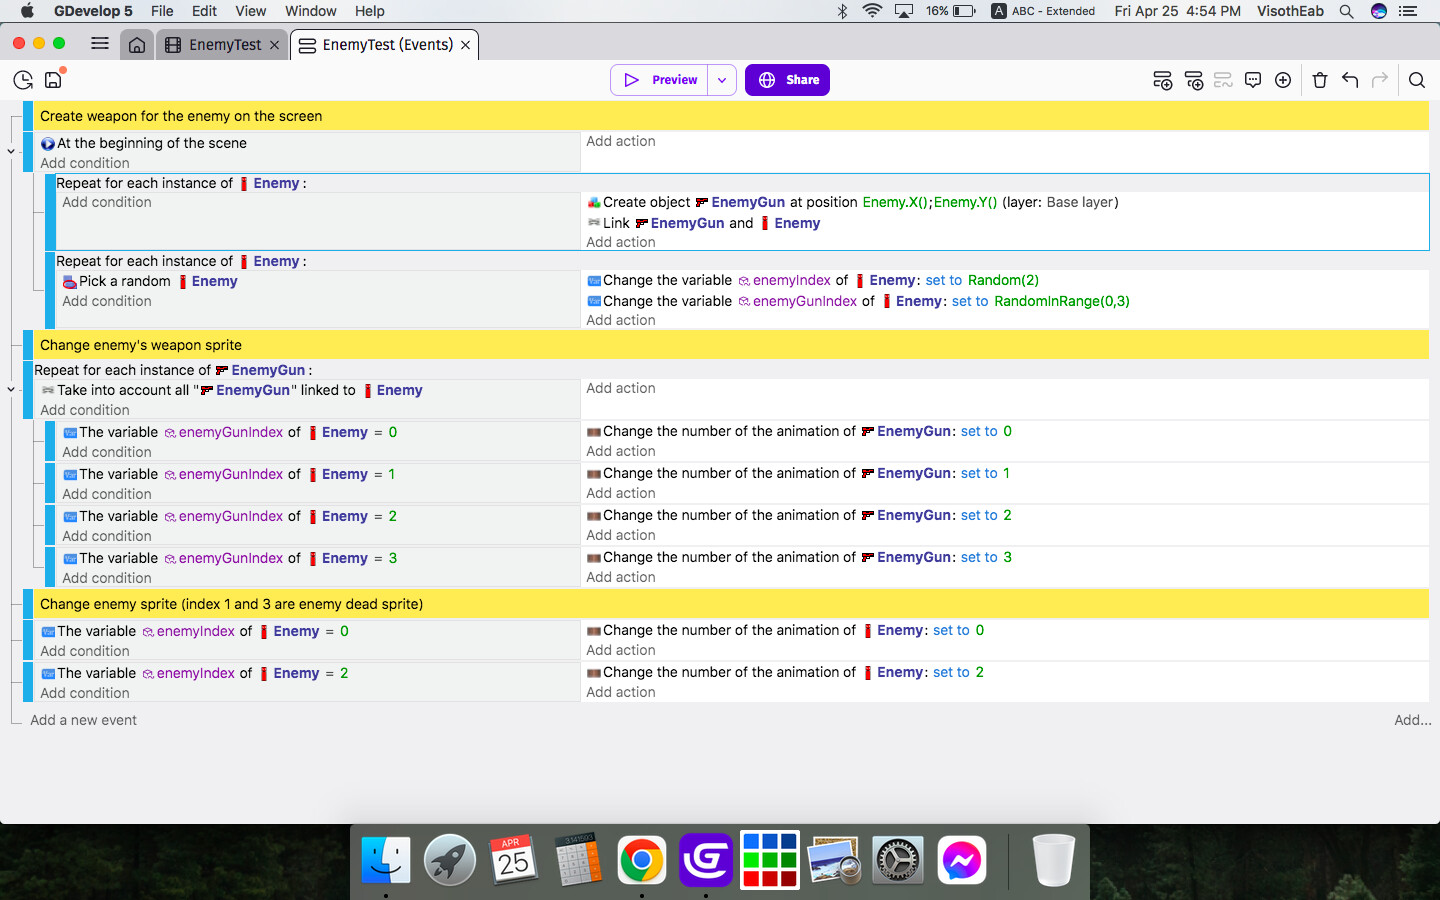Add condition under At the beginning of the scene
This screenshot has width=1440, height=900.
click(85, 163)
